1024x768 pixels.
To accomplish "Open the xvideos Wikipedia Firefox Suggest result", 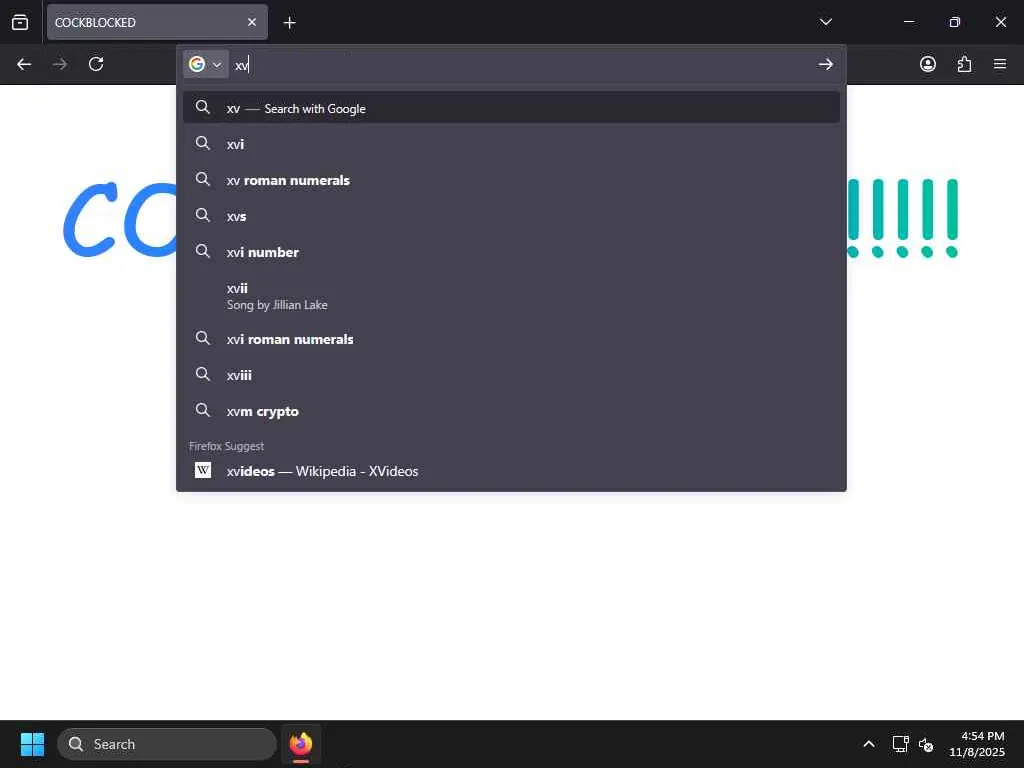I will pos(511,471).
